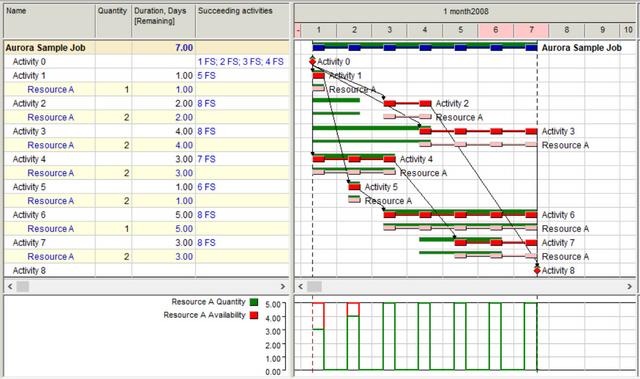Click the Gantt chart horizontal scrollbar thumb
Image resolution: width=640 pixels, height=379 pixels.
point(314,286)
